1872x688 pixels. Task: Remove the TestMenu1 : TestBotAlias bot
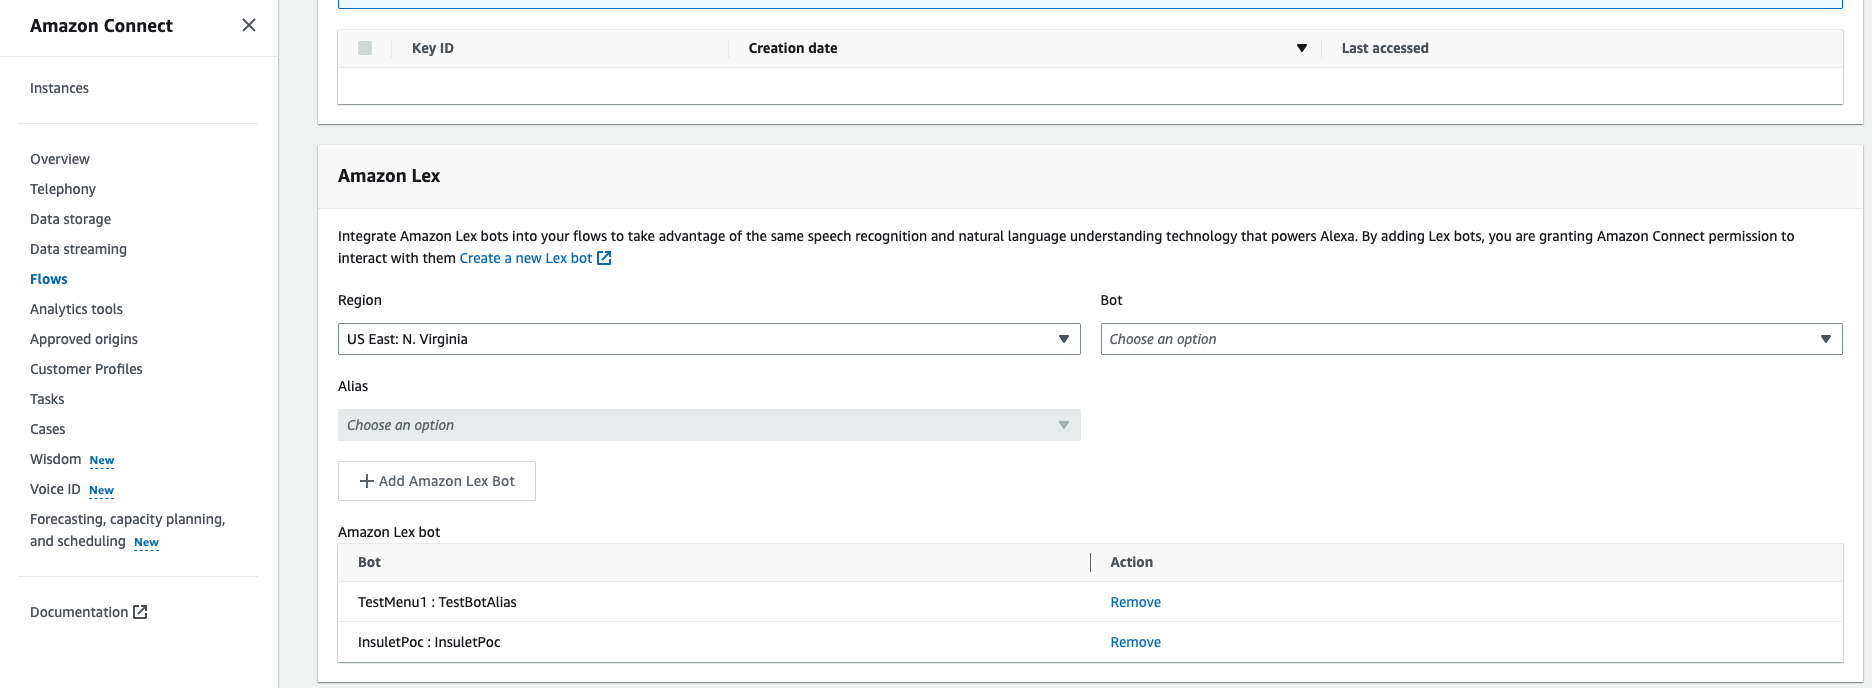coord(1135,602)
